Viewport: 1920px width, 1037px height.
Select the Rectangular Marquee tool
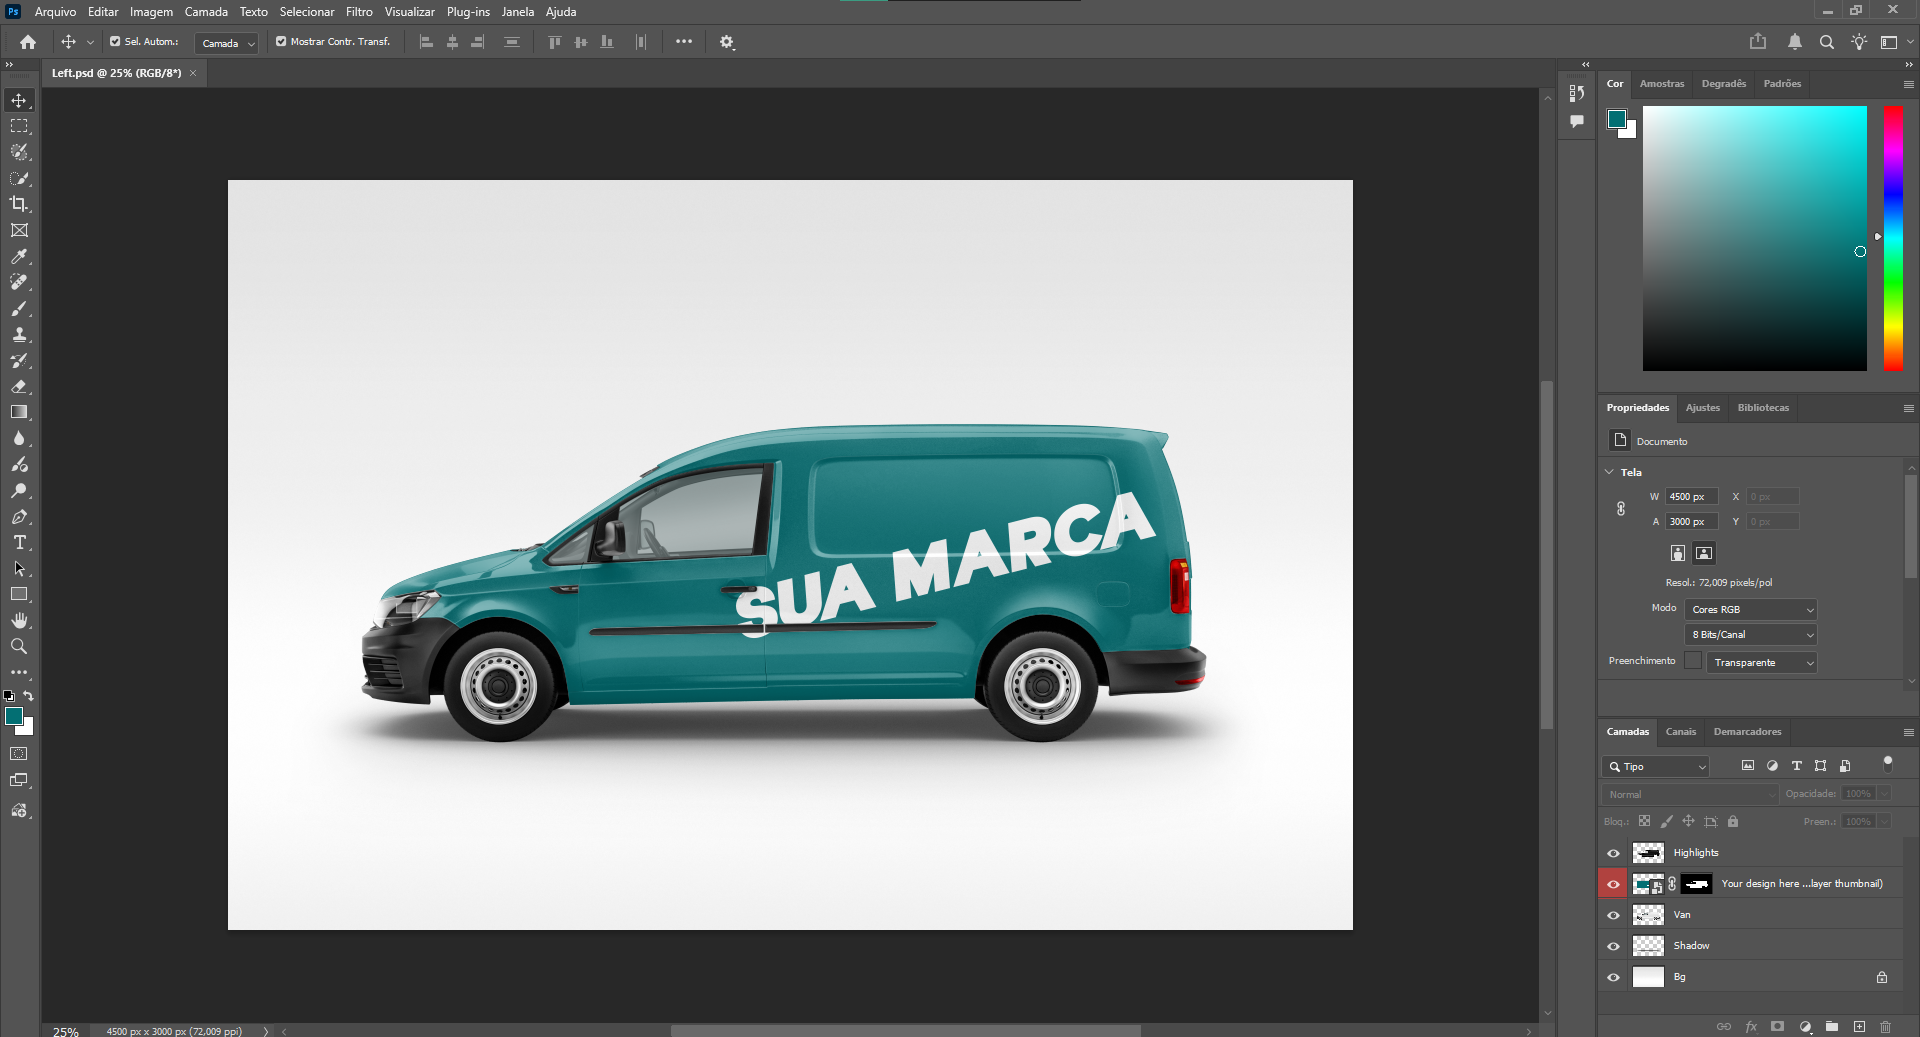[19, 126]
